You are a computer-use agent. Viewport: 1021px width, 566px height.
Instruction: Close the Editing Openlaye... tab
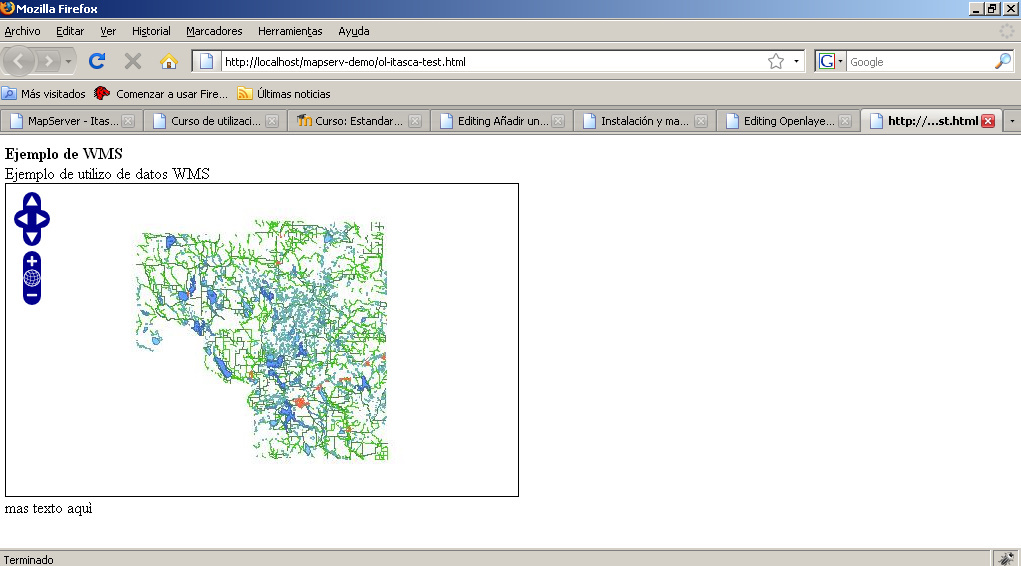click(844, 121)
